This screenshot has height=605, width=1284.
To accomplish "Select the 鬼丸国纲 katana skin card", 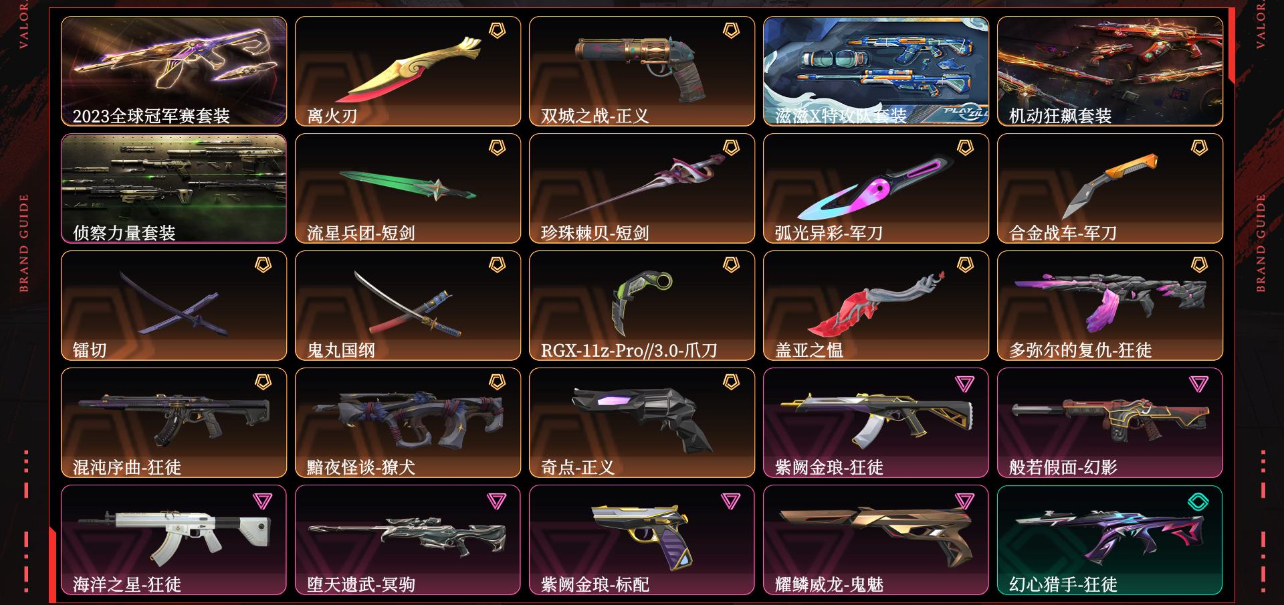I will point(408,305).
